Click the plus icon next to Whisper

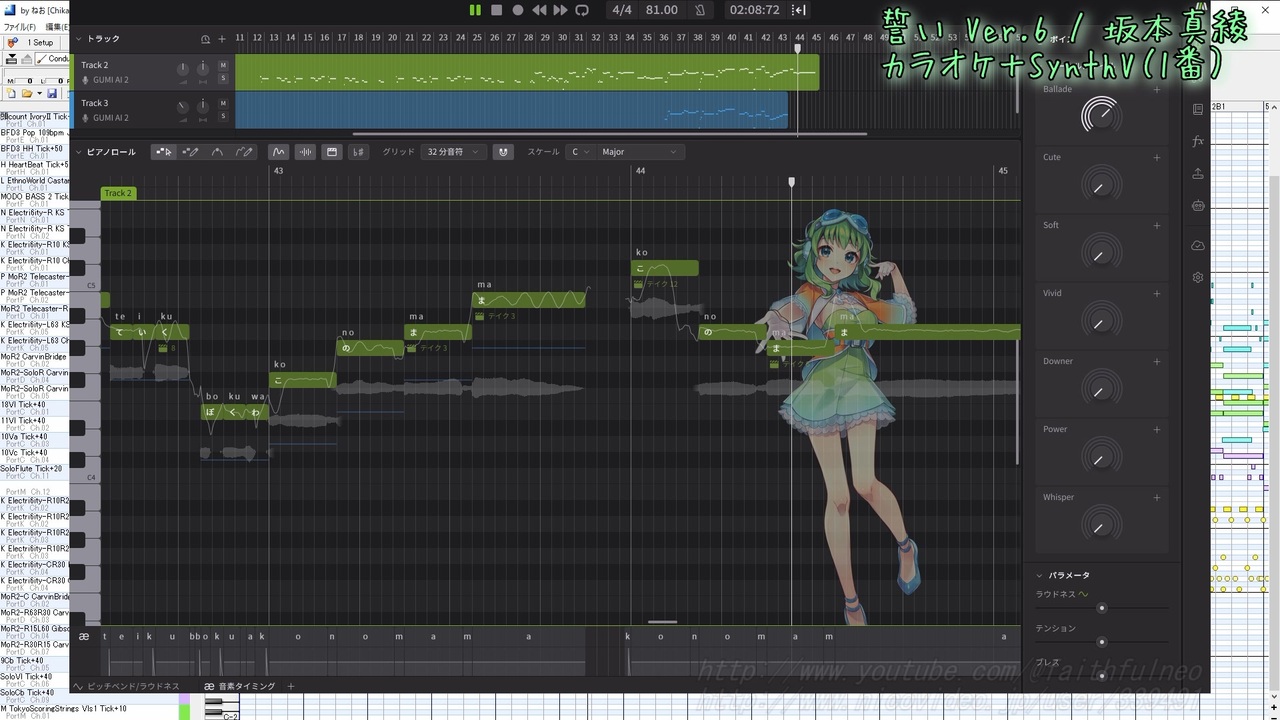[1157, 497]
